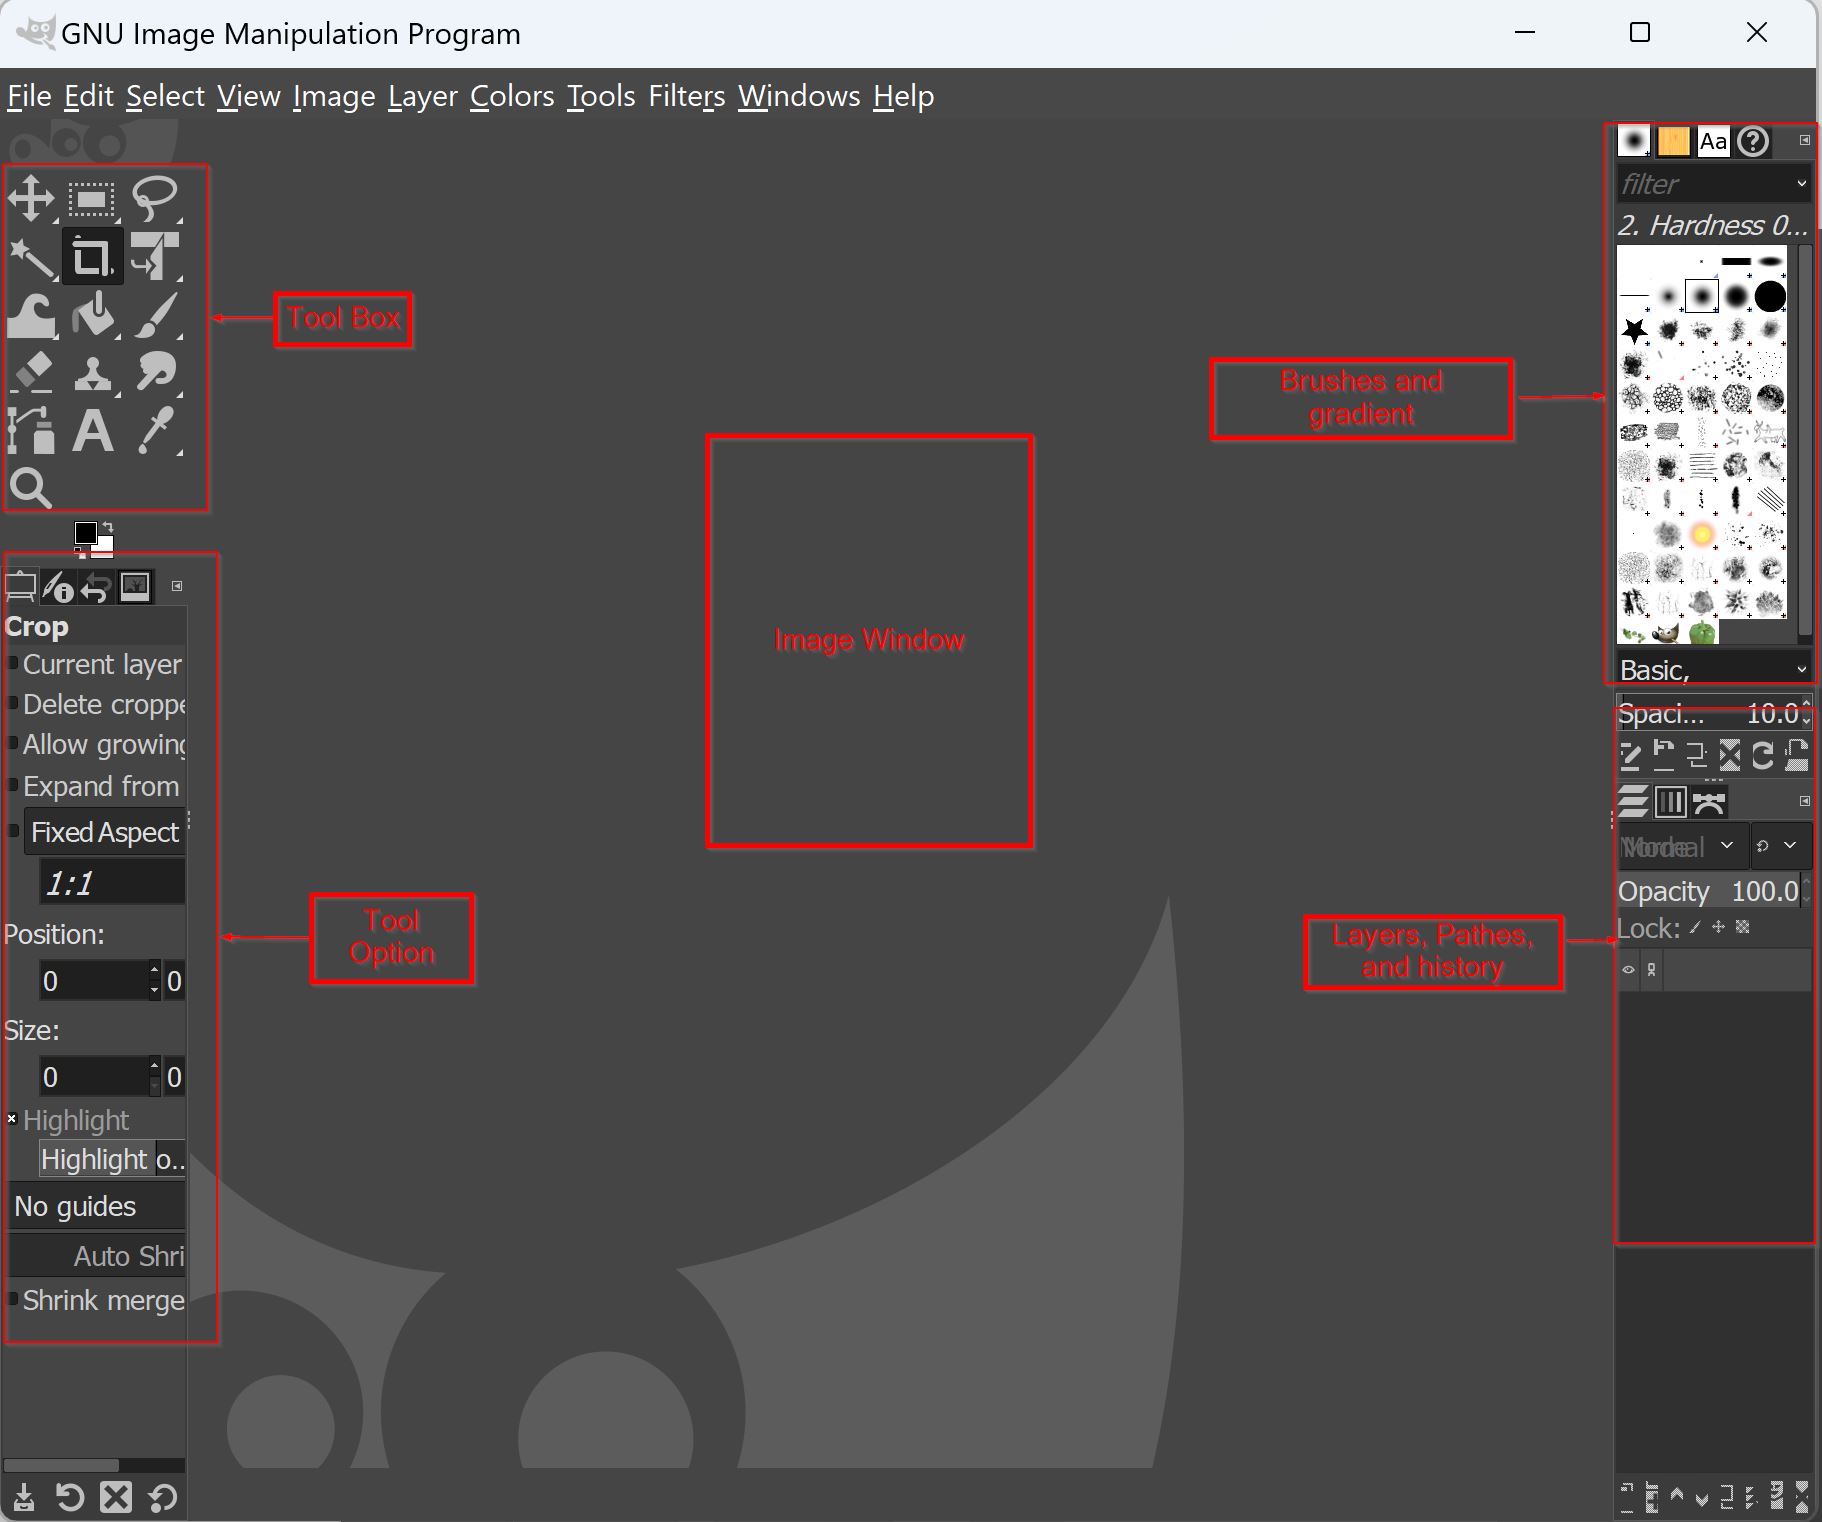Open the File menu
The height and width of the screenshot is (1522, 1822).
29,96
